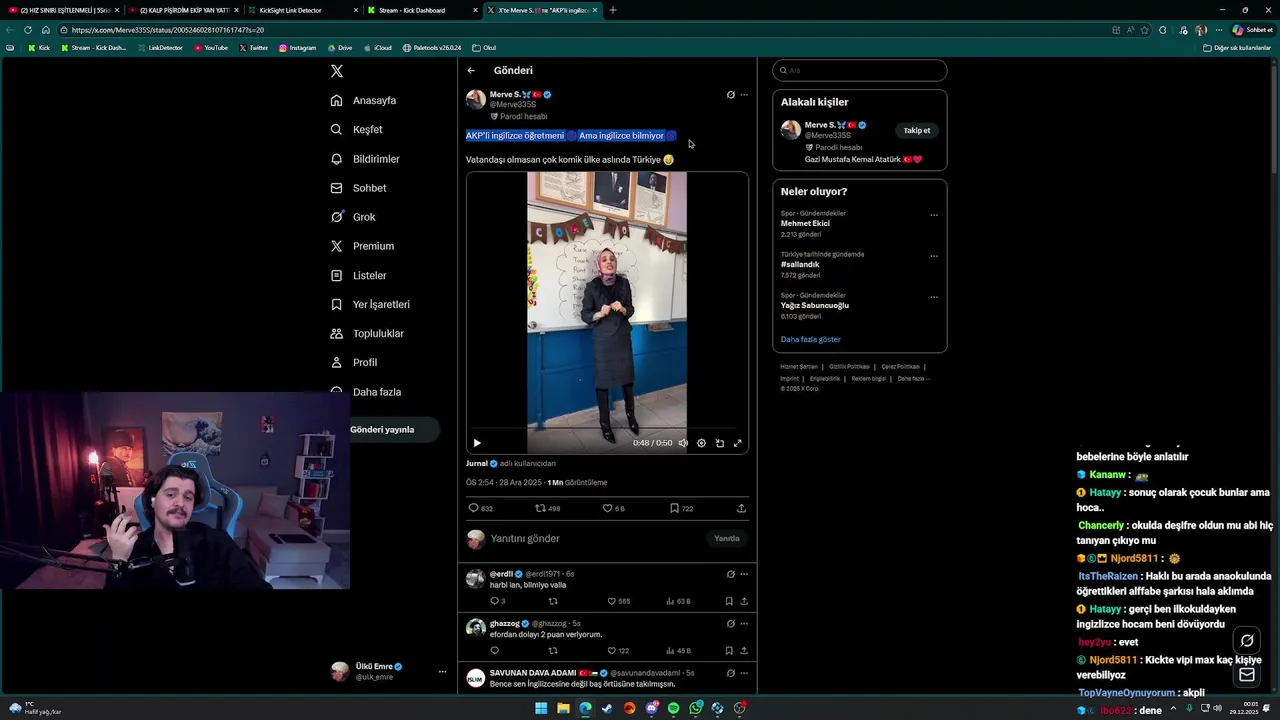Click Takip et to follow Merve S.
The width and height of the screenshot is (1280, 720).
pyautogui.click(x=917, y=130)
